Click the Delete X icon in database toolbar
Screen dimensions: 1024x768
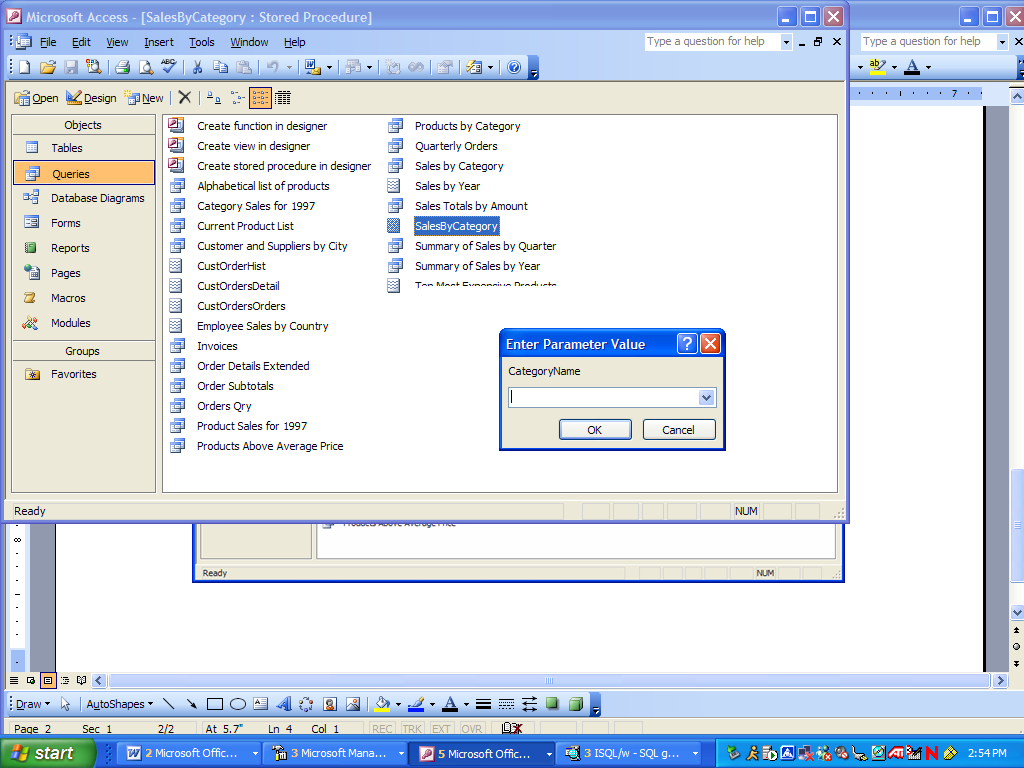(x=184, y=97)
